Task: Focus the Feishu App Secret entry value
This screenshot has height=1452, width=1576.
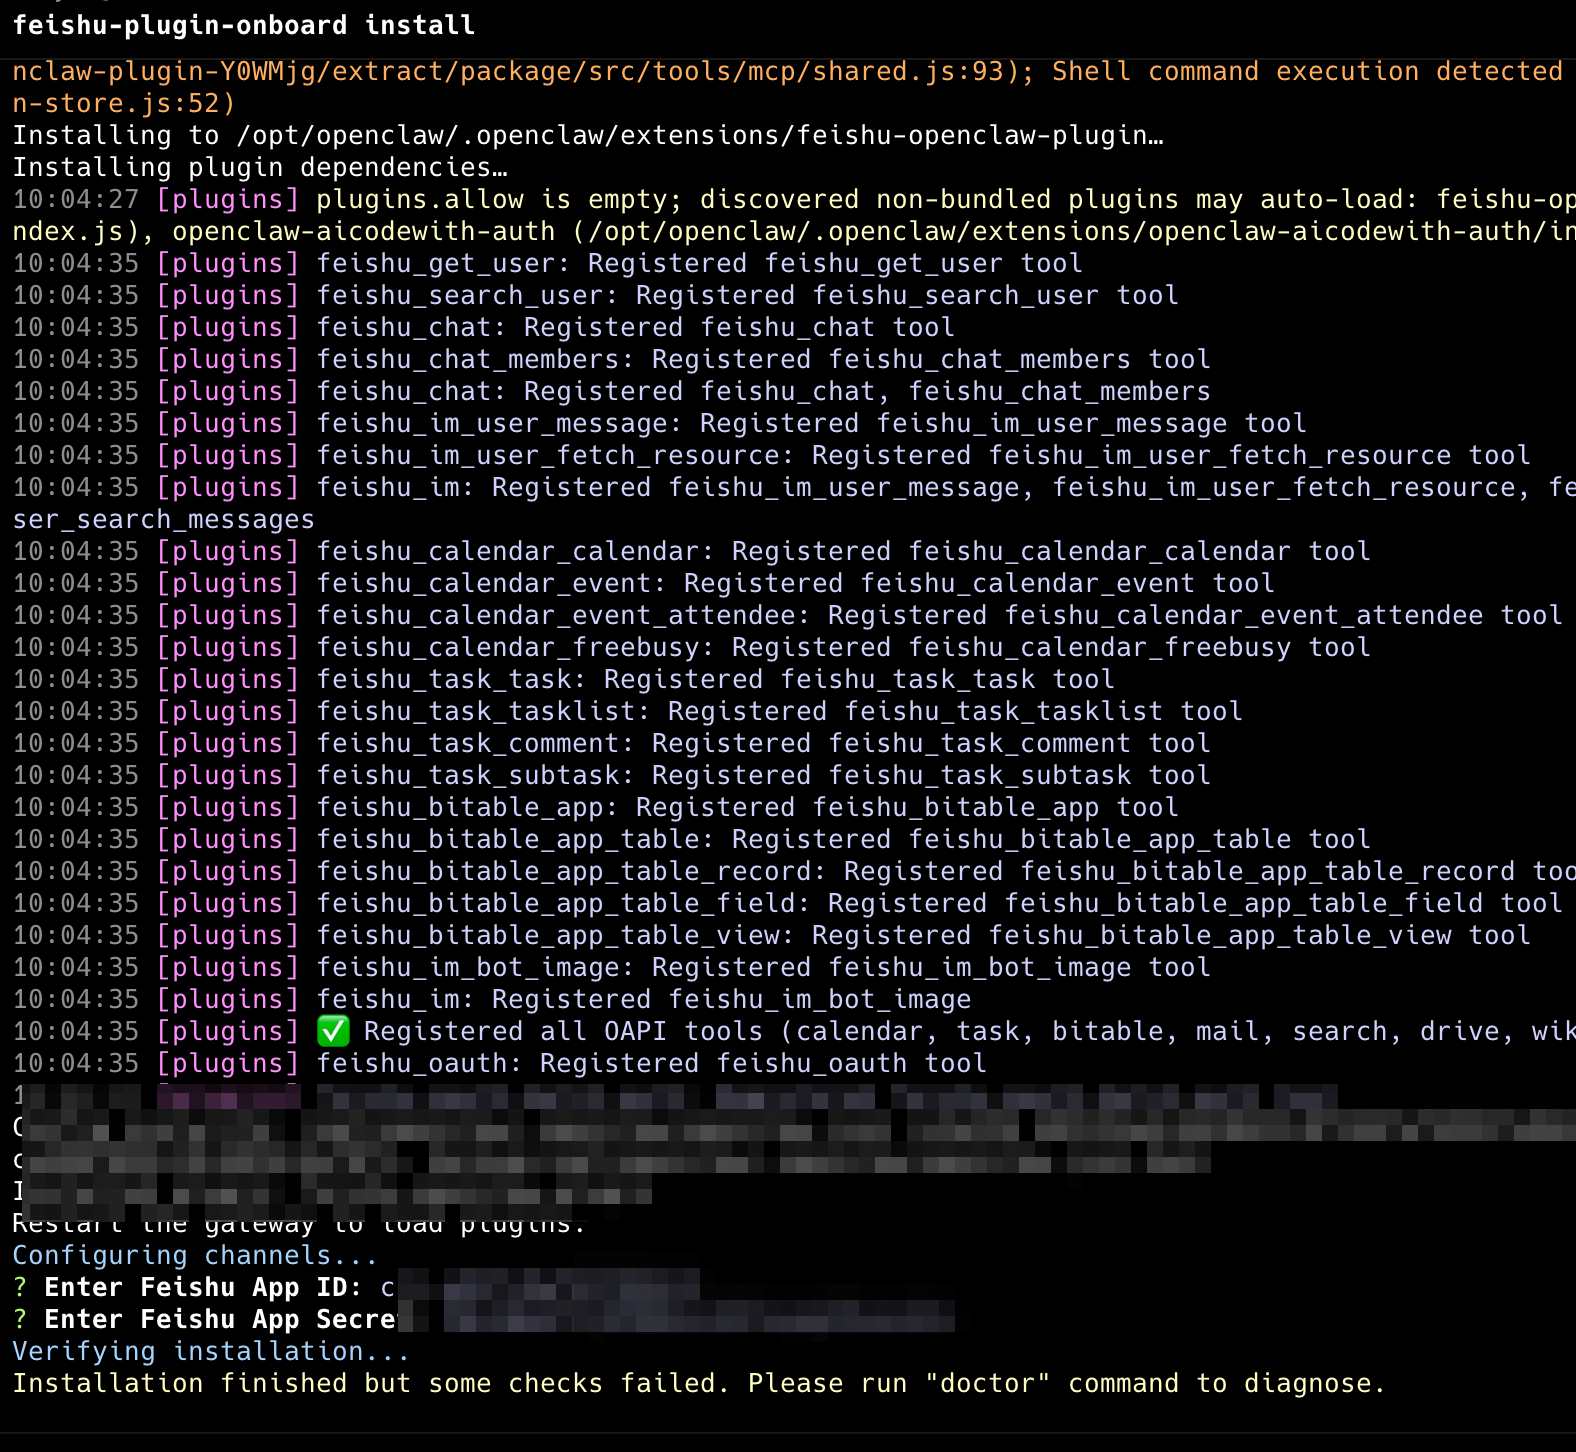Action: [680, 1319]
